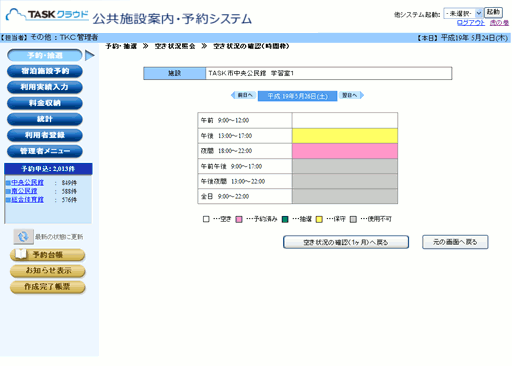Click 元の画面へ戻る button

[455, 242]
